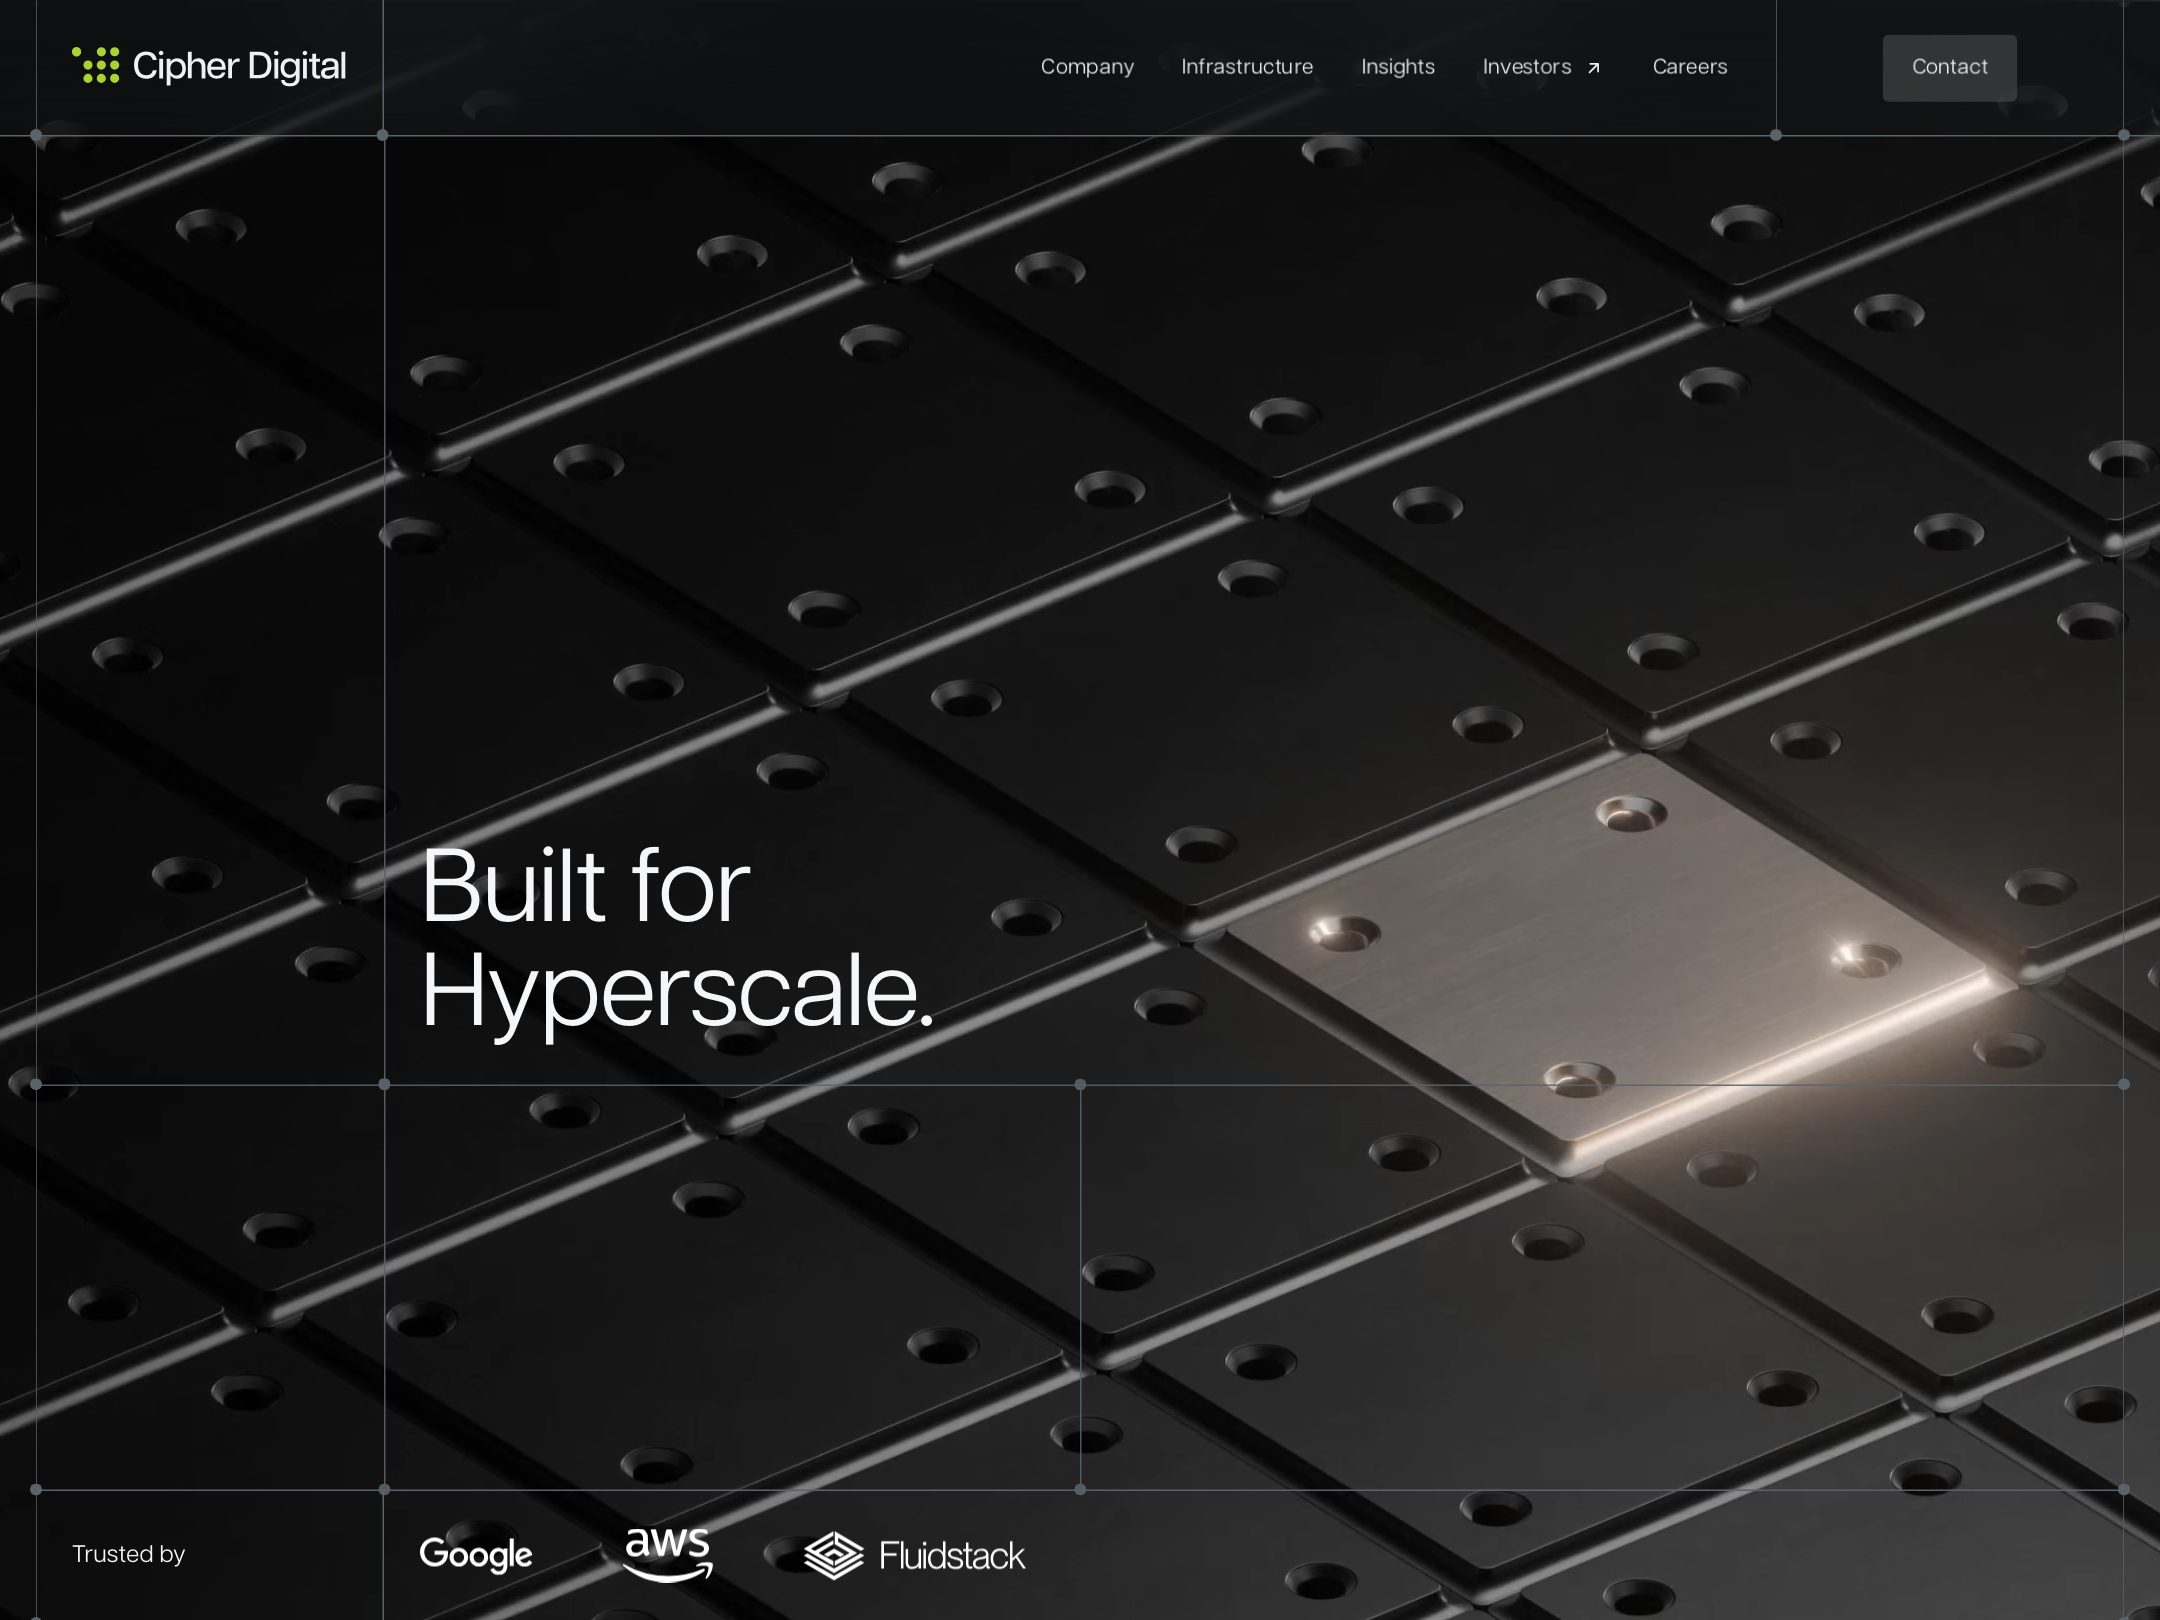Click the arrow icon beside Investors

(x=1594, y=68)
